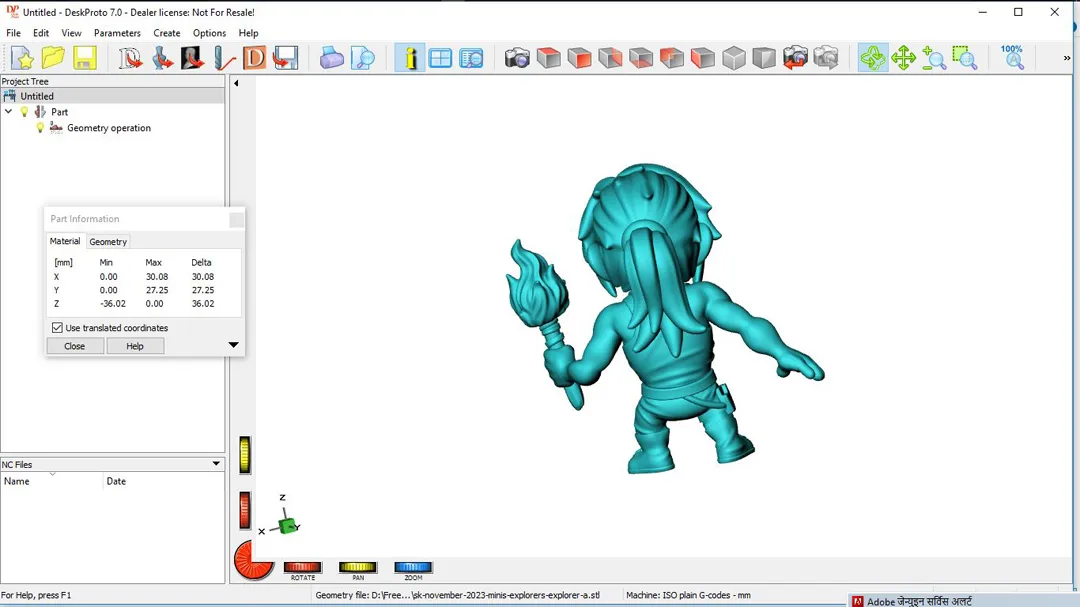
Task: Activate the Zoom Window dotted rectangle tool
Action: [965, 58]
